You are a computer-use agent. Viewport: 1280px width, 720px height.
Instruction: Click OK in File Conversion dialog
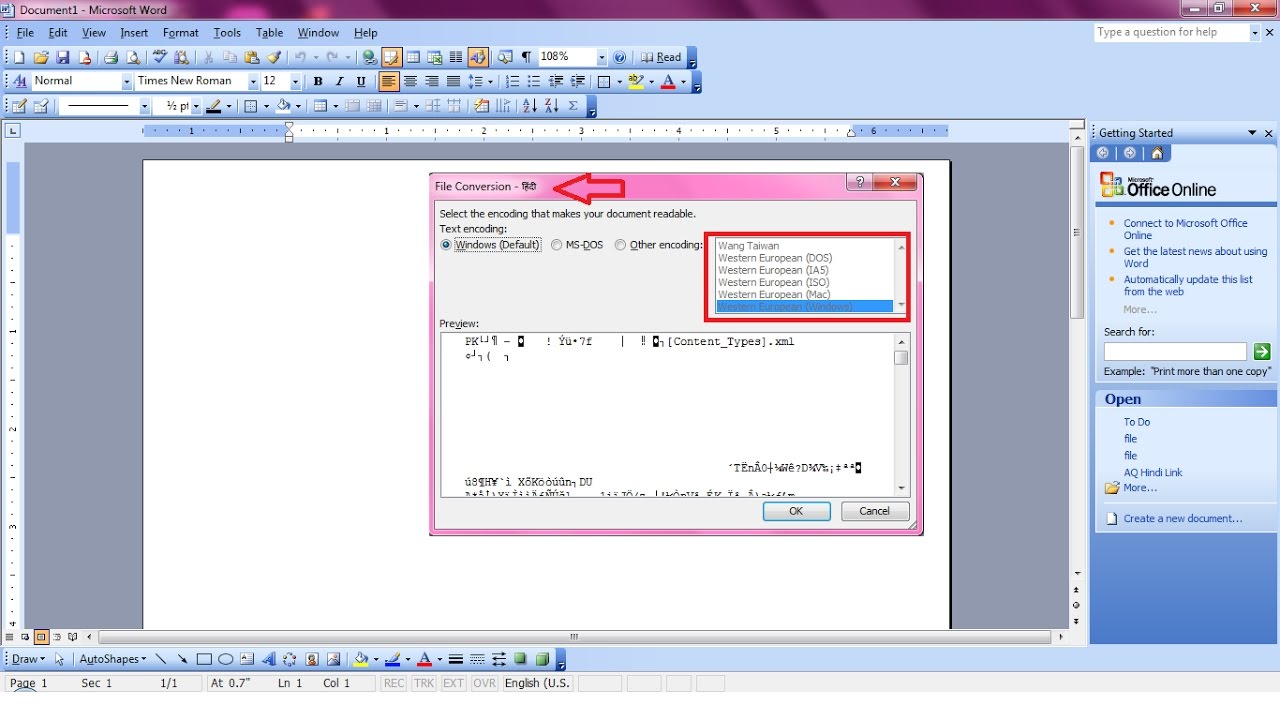(796, 511)
